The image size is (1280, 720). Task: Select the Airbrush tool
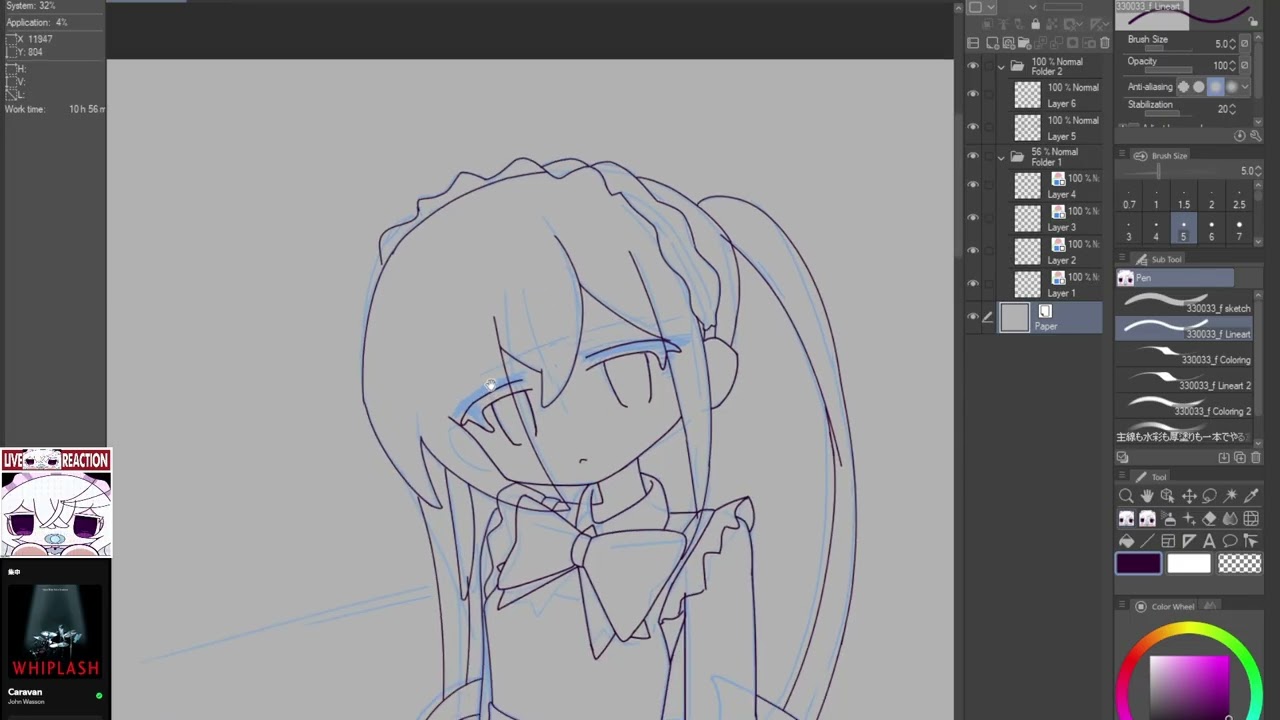(1167, 519)
